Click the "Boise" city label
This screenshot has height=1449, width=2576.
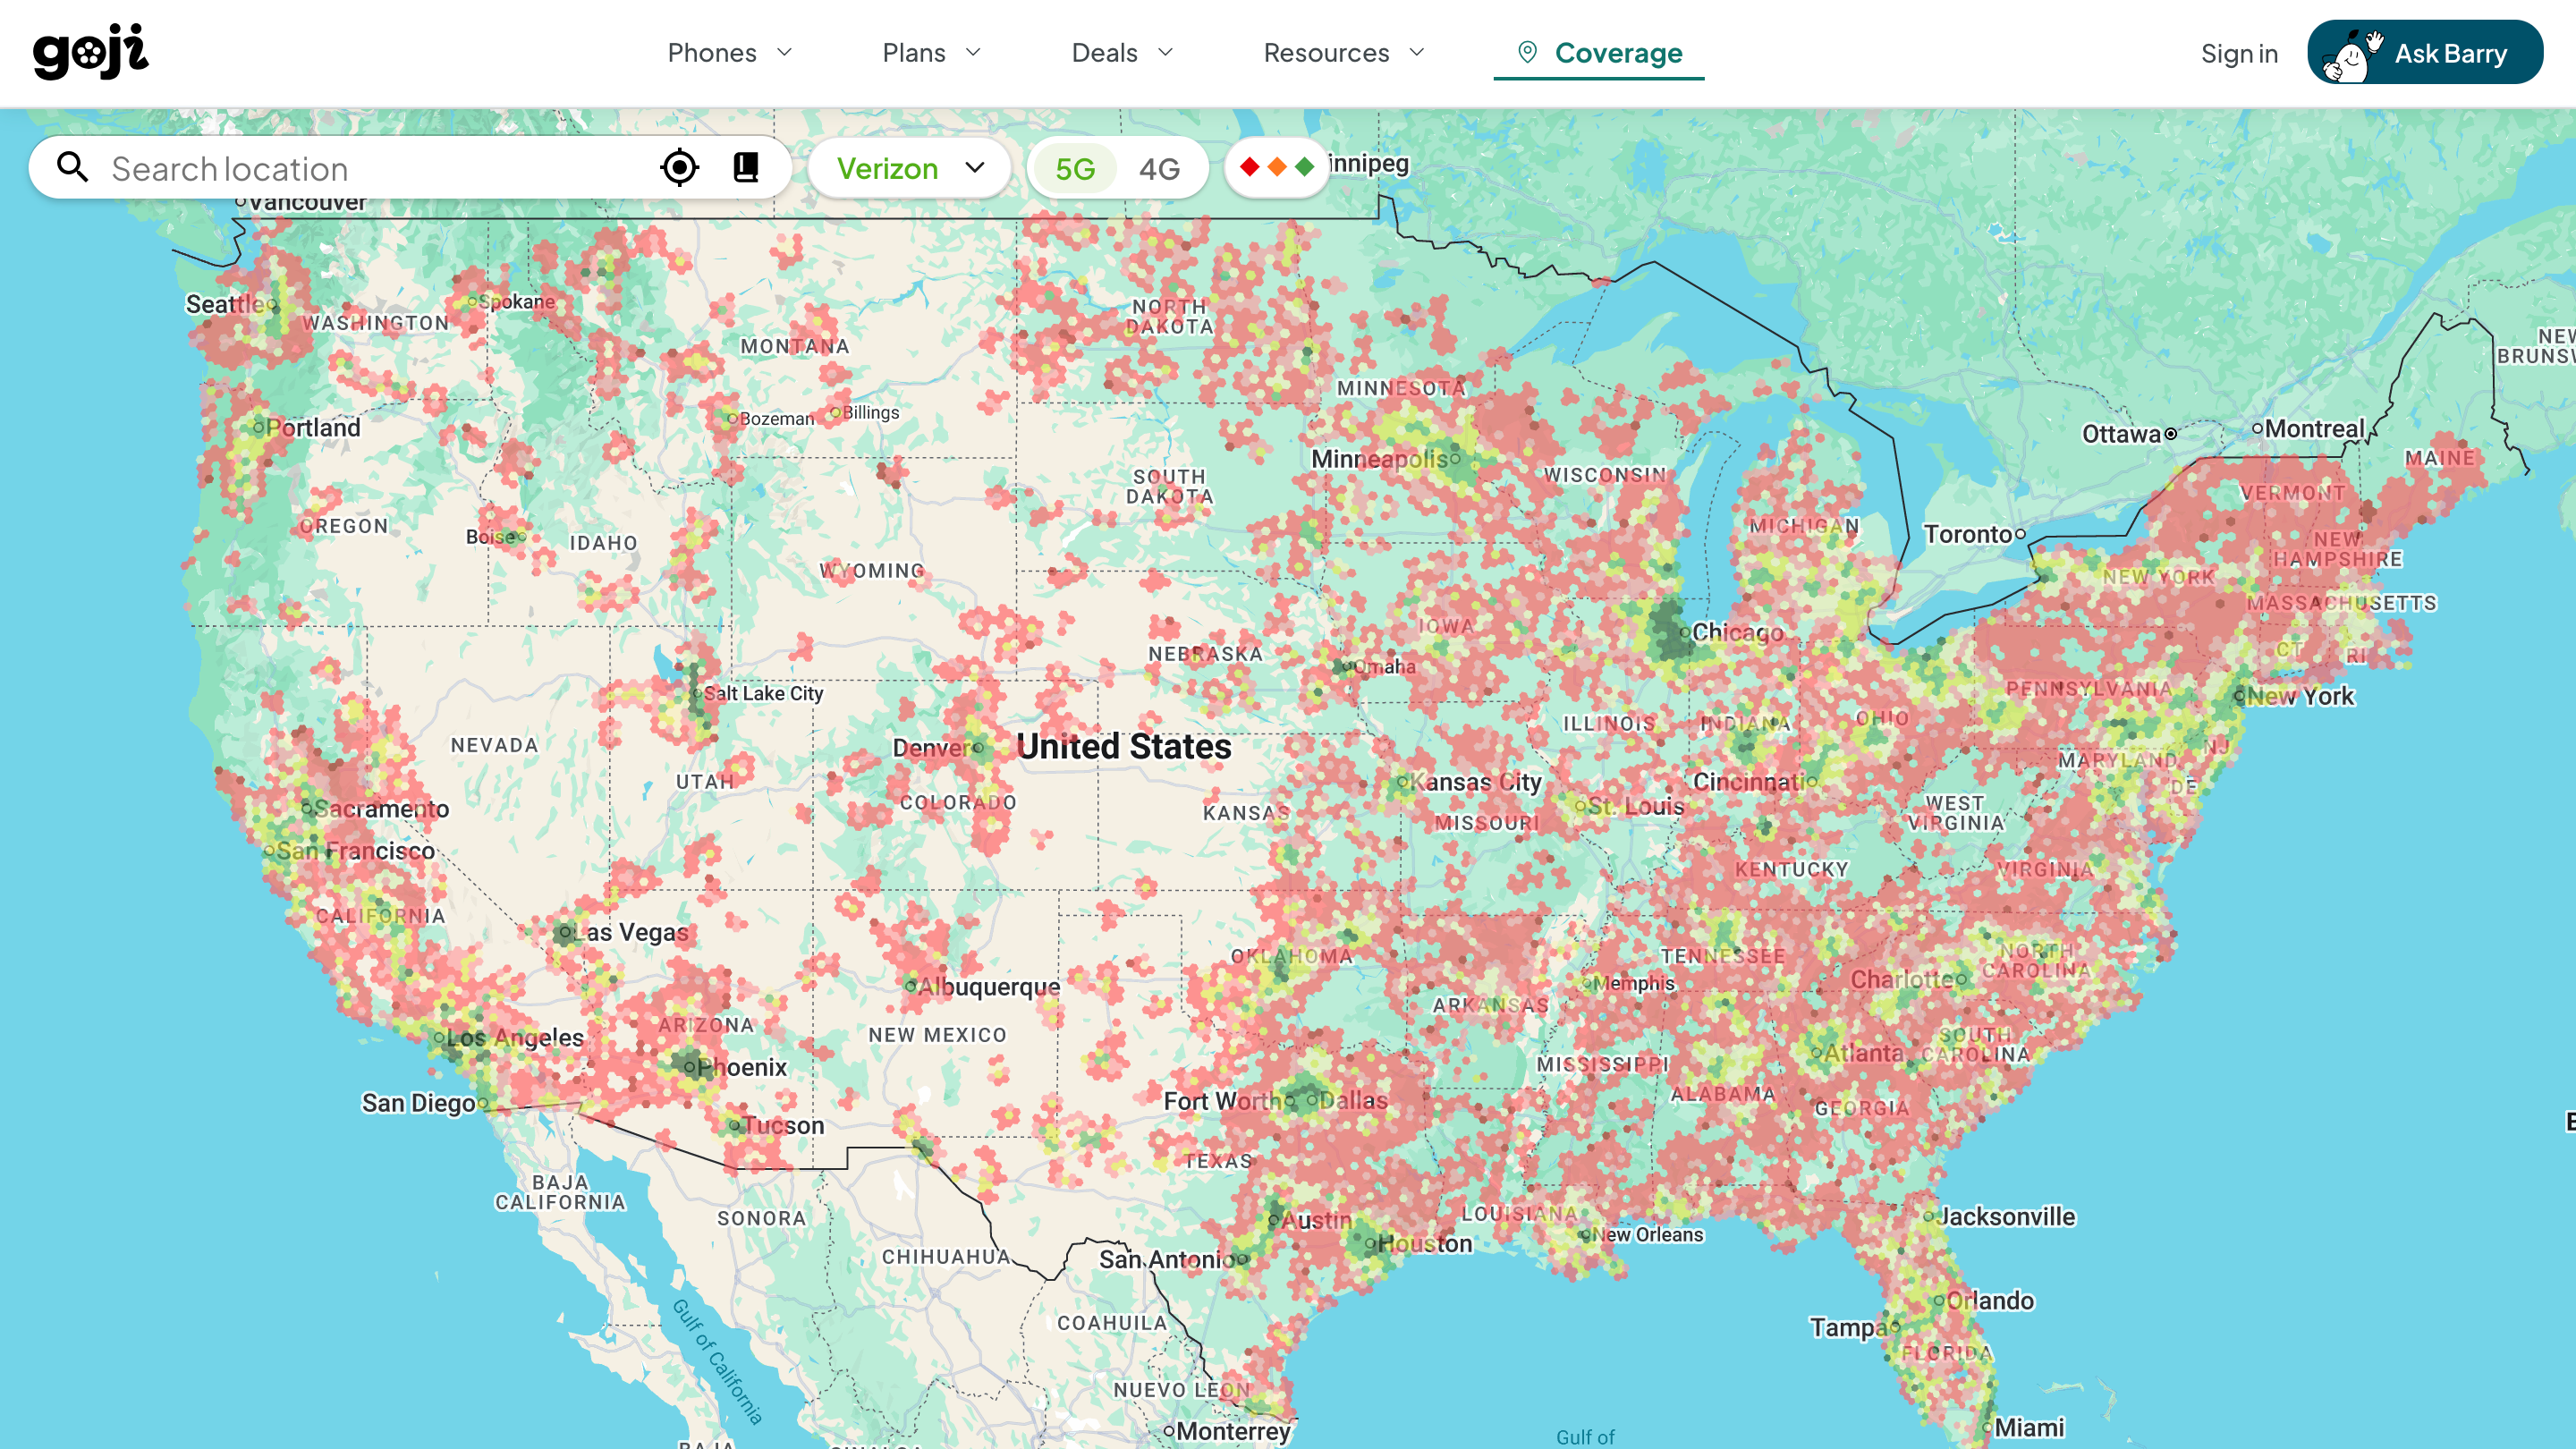pos(491,537)
